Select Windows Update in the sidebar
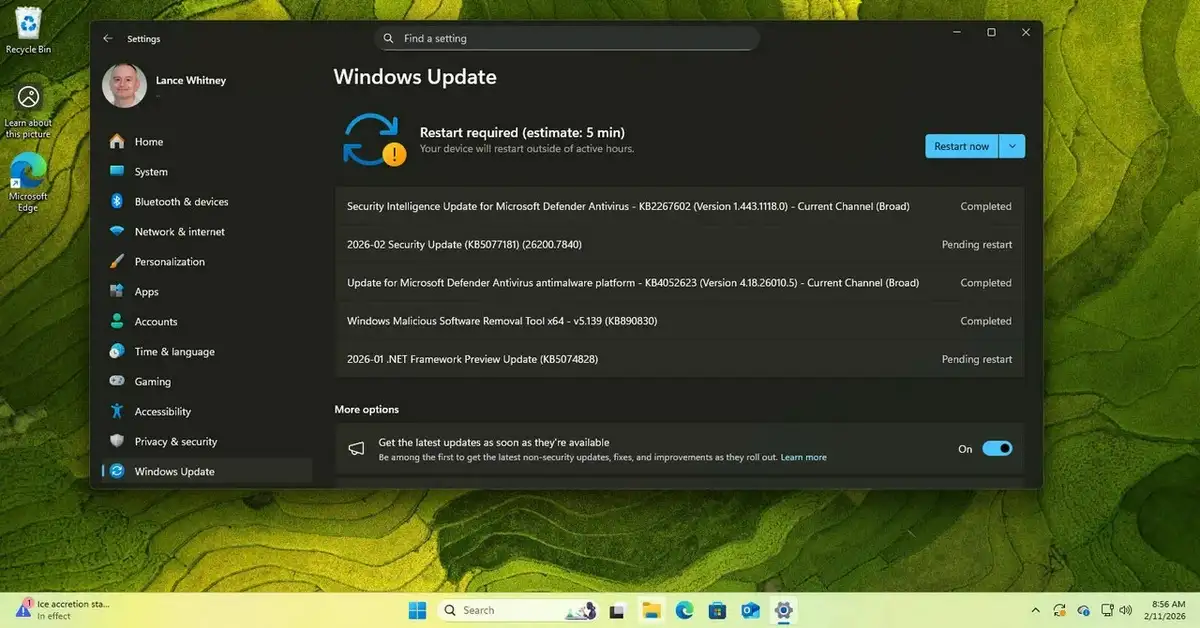 (x=175, y=471)
